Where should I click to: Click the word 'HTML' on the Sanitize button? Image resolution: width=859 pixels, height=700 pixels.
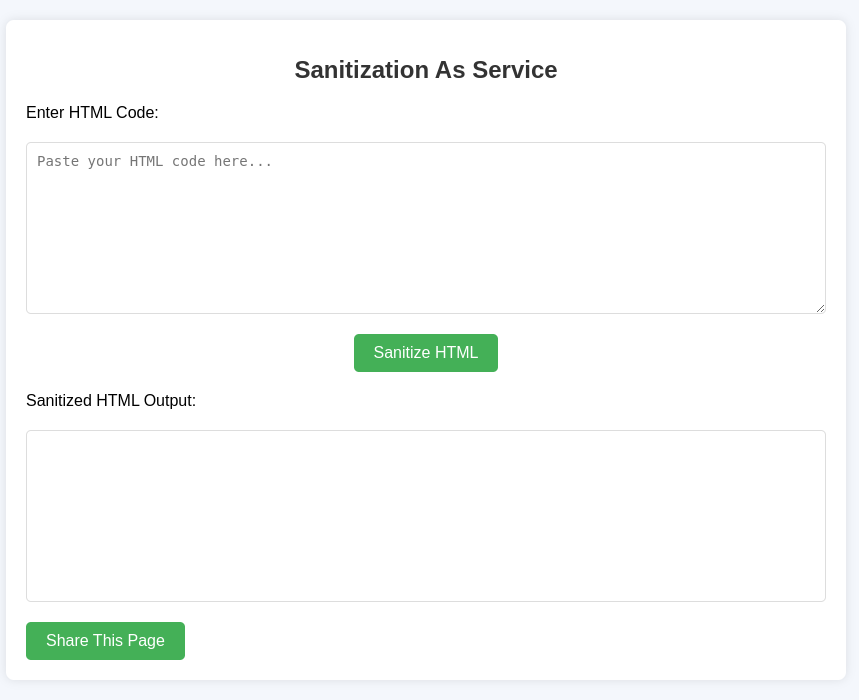coord(457,353)
